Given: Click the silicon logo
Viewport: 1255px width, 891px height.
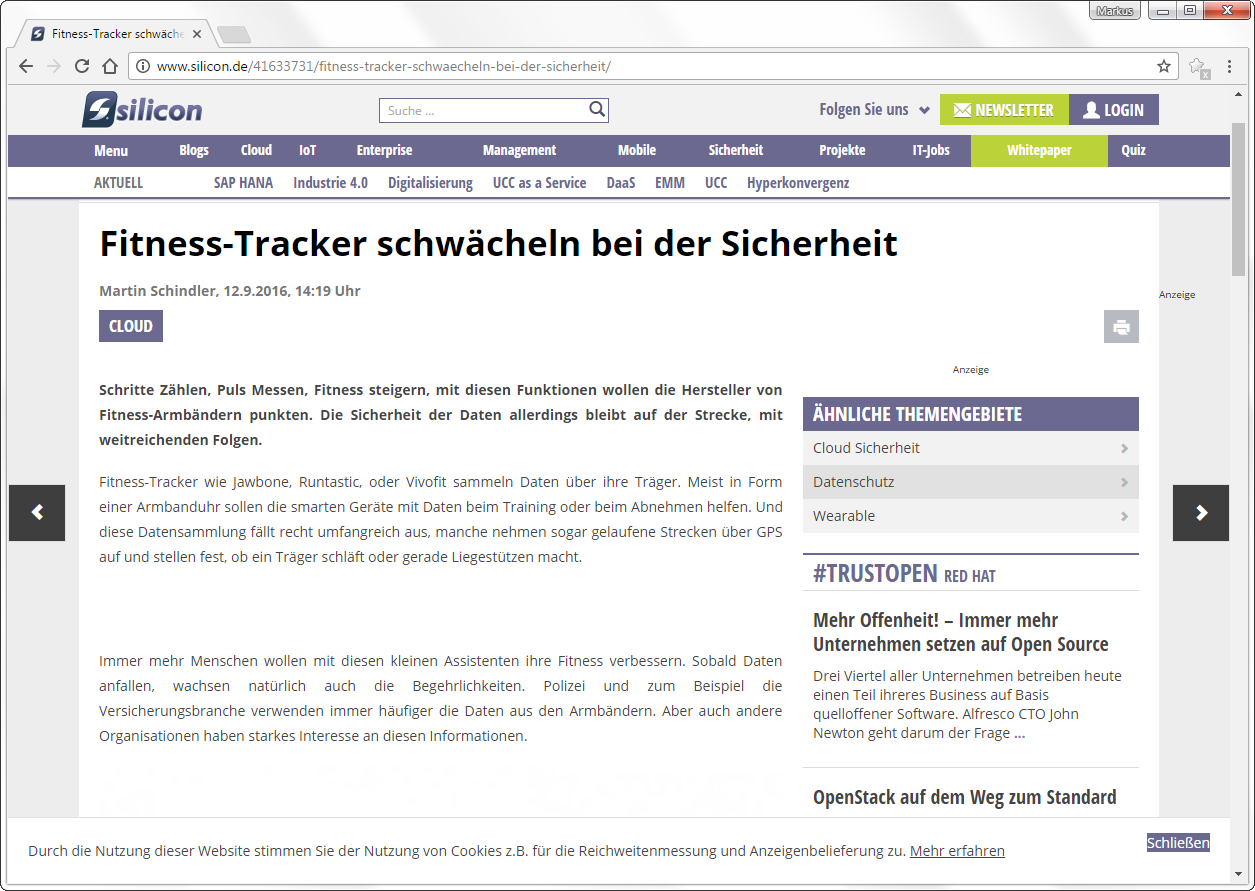Looking at the screenshot, I should (x=142, y=110).
